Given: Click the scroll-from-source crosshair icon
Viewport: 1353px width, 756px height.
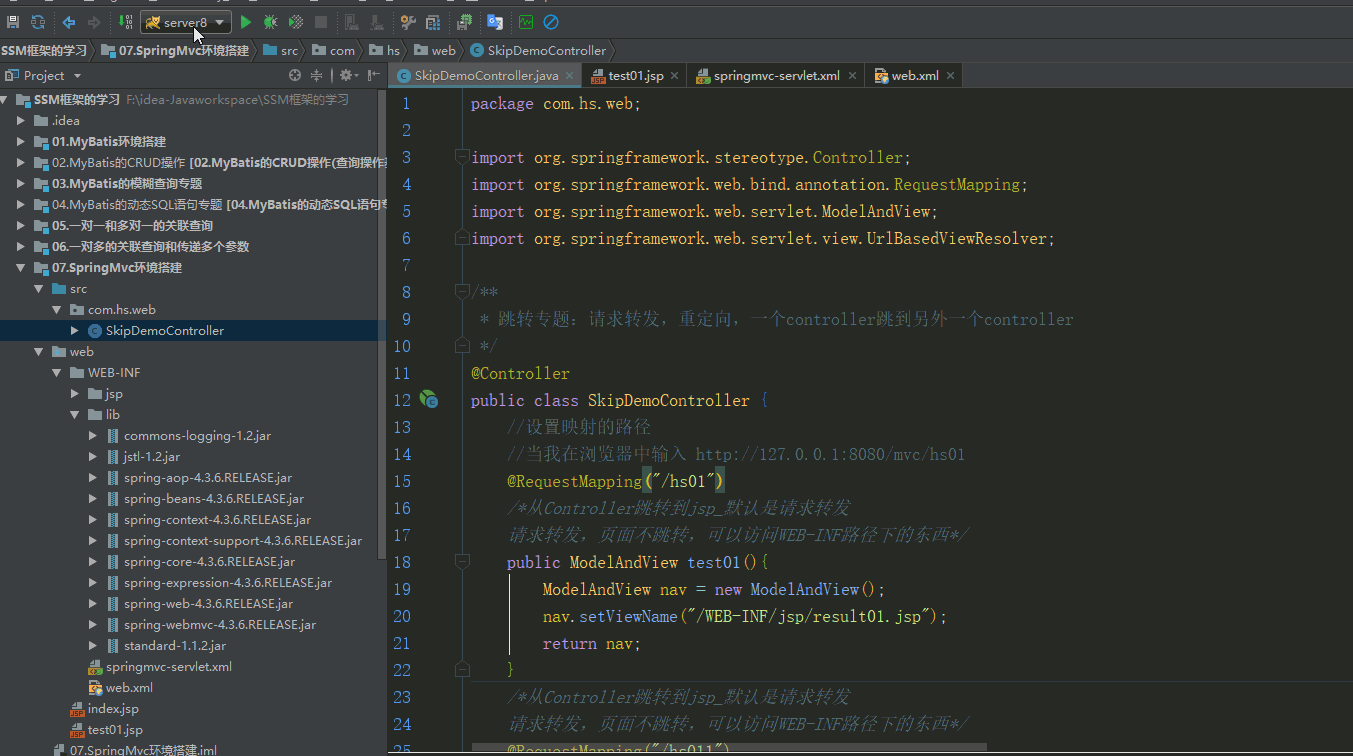Looking at the screenshot, I should tap(295, 75).
